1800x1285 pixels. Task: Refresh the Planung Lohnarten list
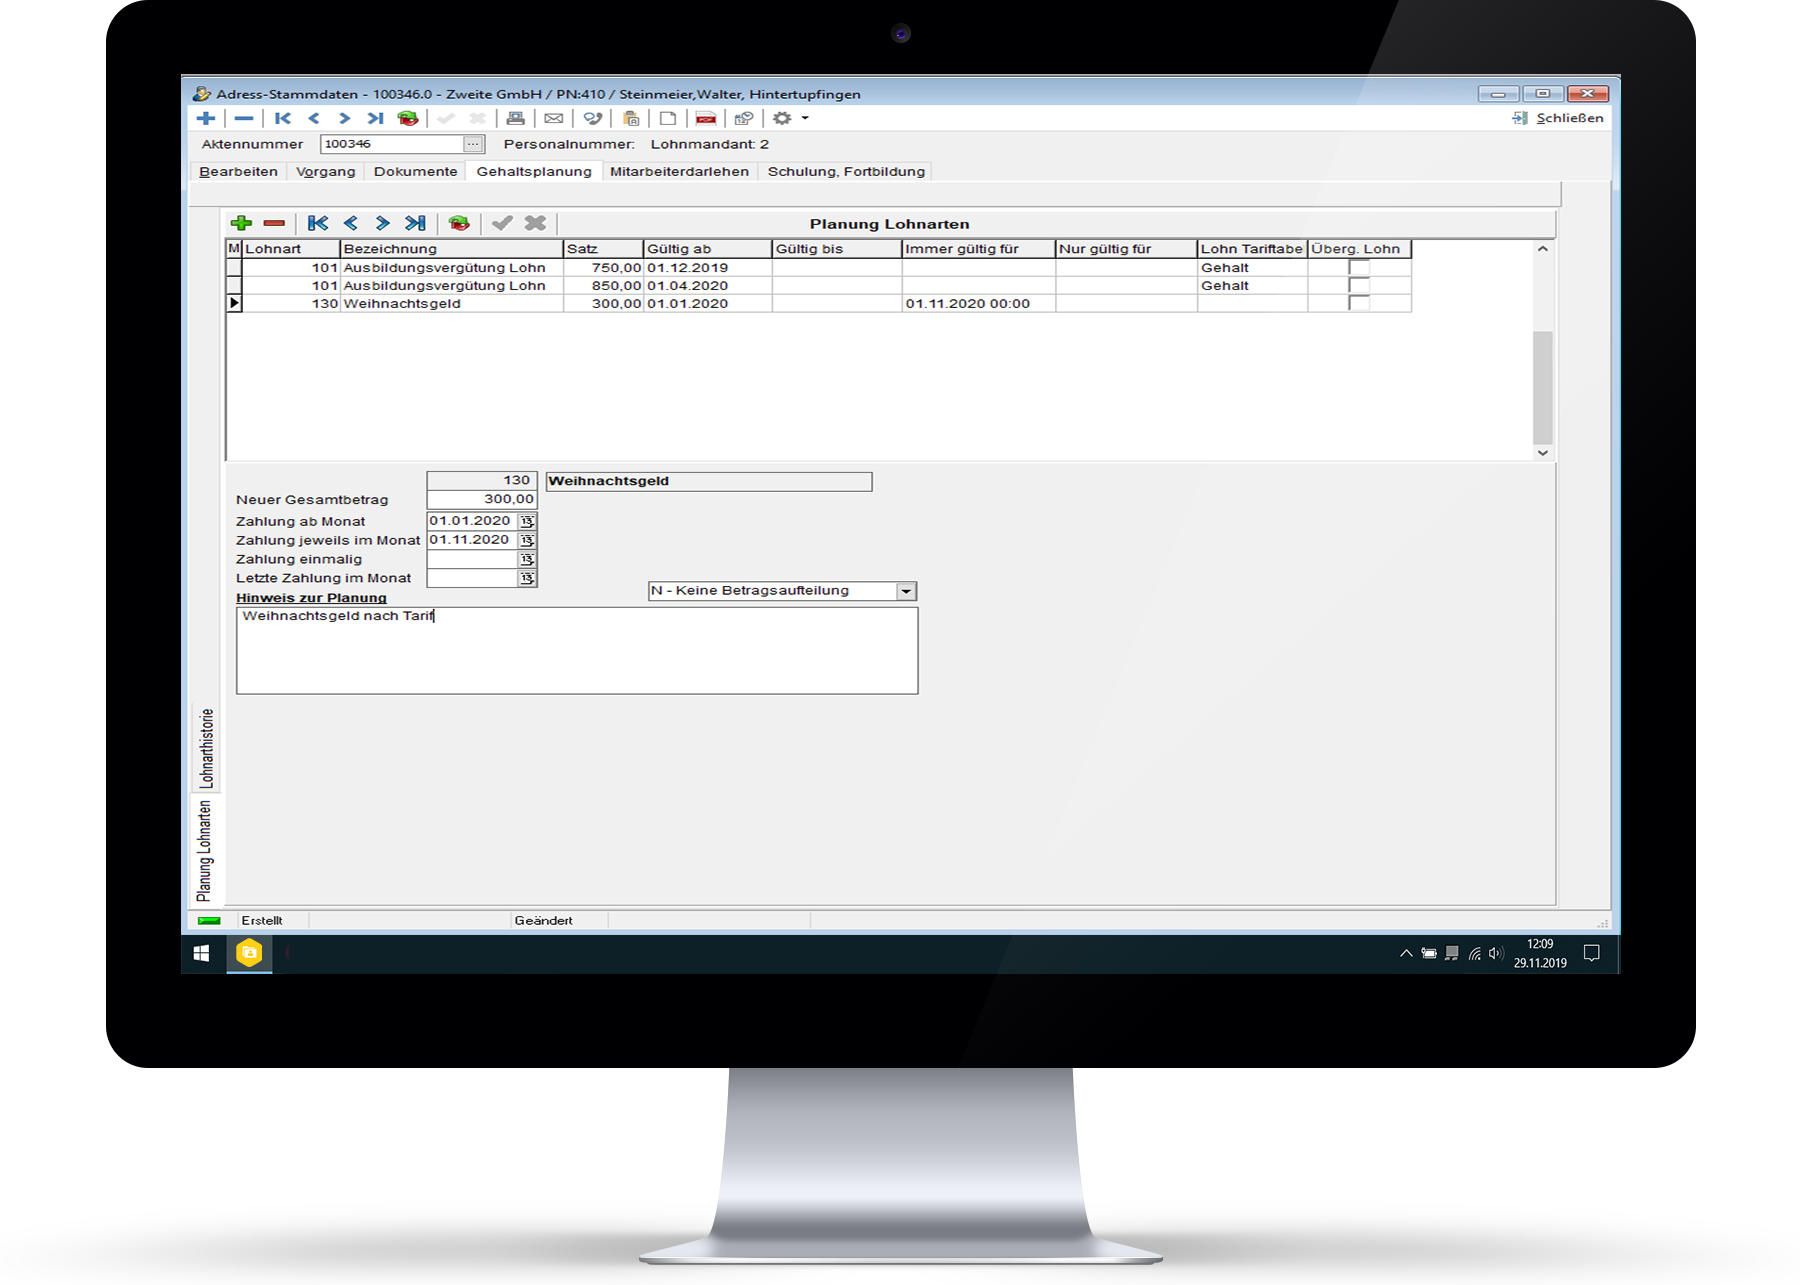click(459, 223)
